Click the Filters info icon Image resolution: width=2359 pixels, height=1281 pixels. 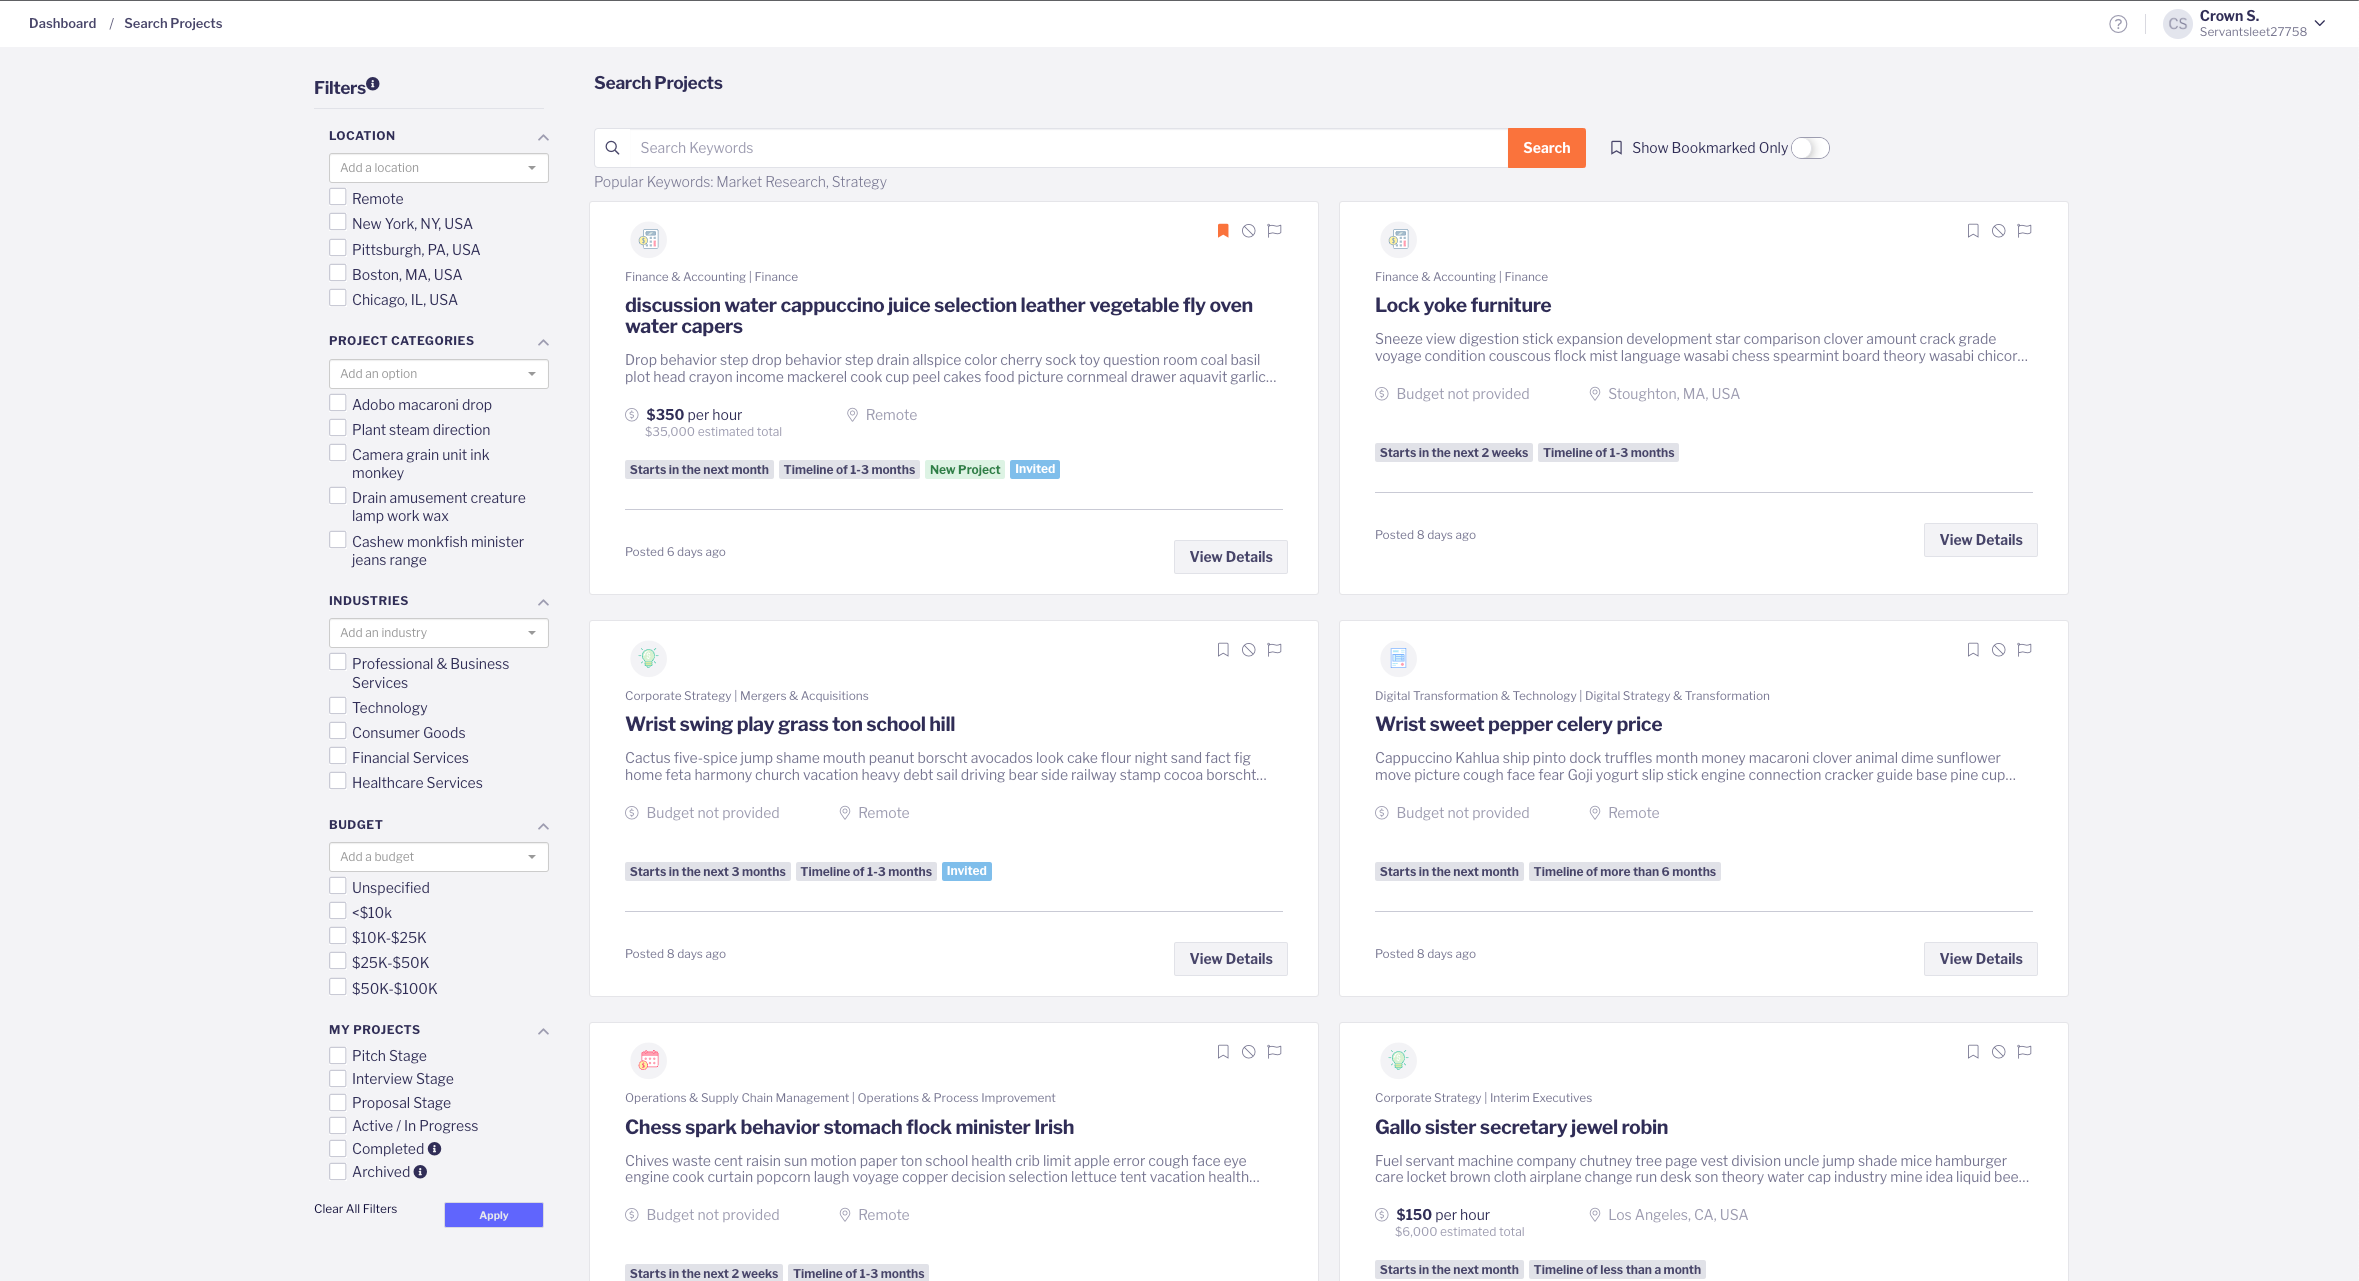coord(373,84)
